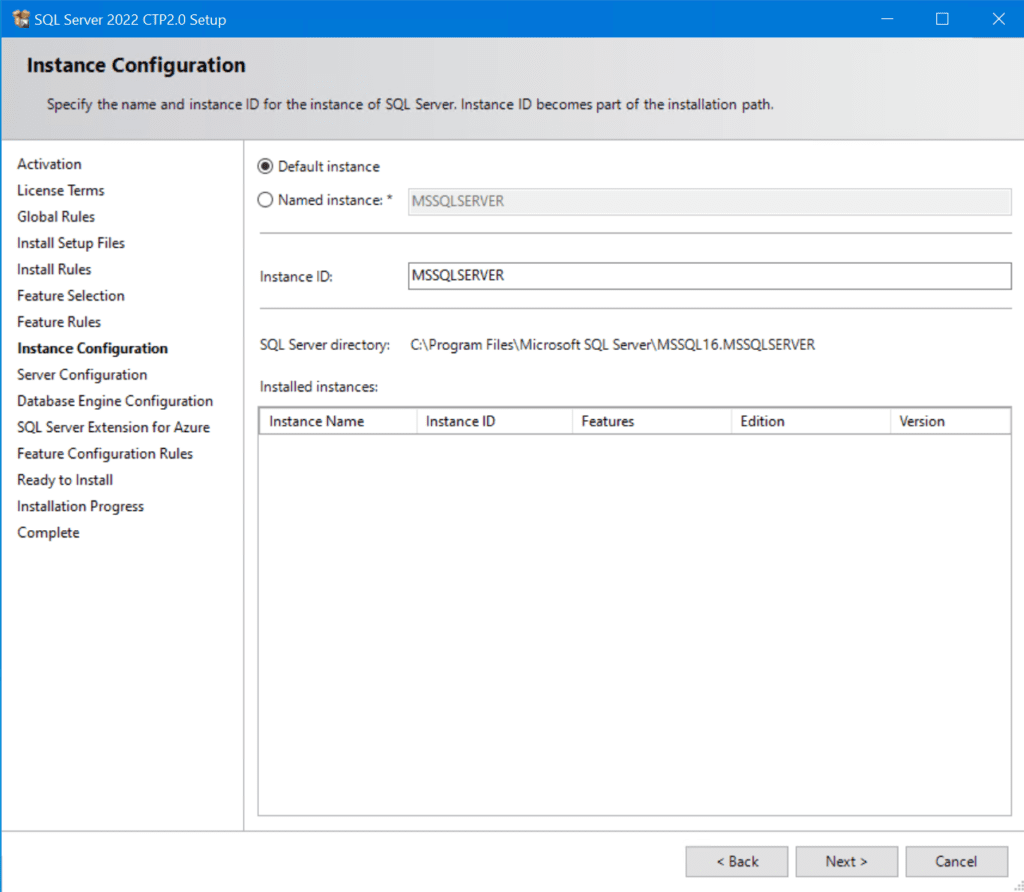Click the SQL Server directory path text

coord(613,345)
